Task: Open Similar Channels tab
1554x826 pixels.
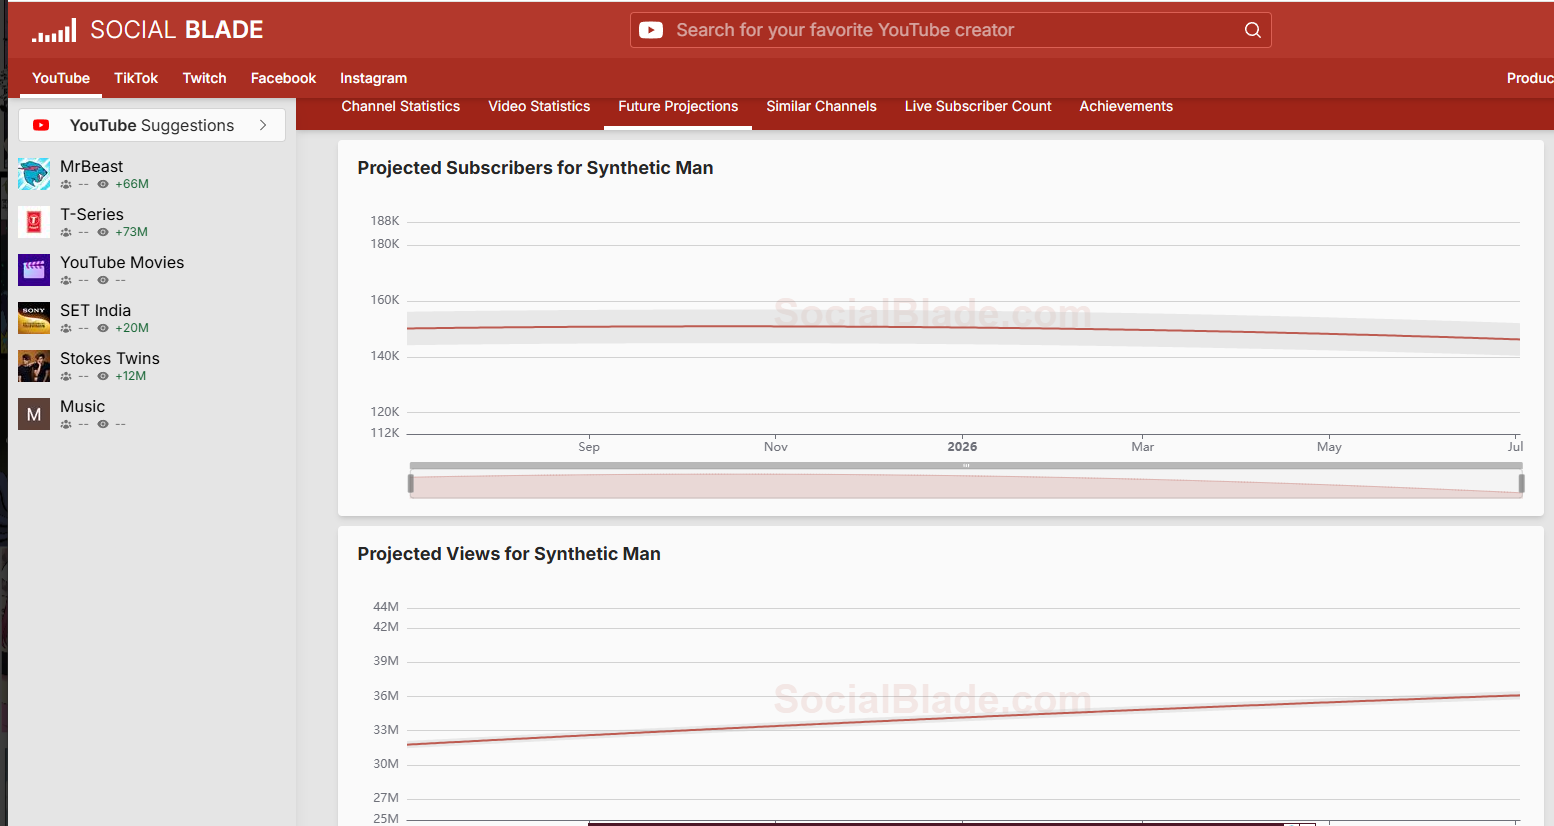Action: [821, 106]
